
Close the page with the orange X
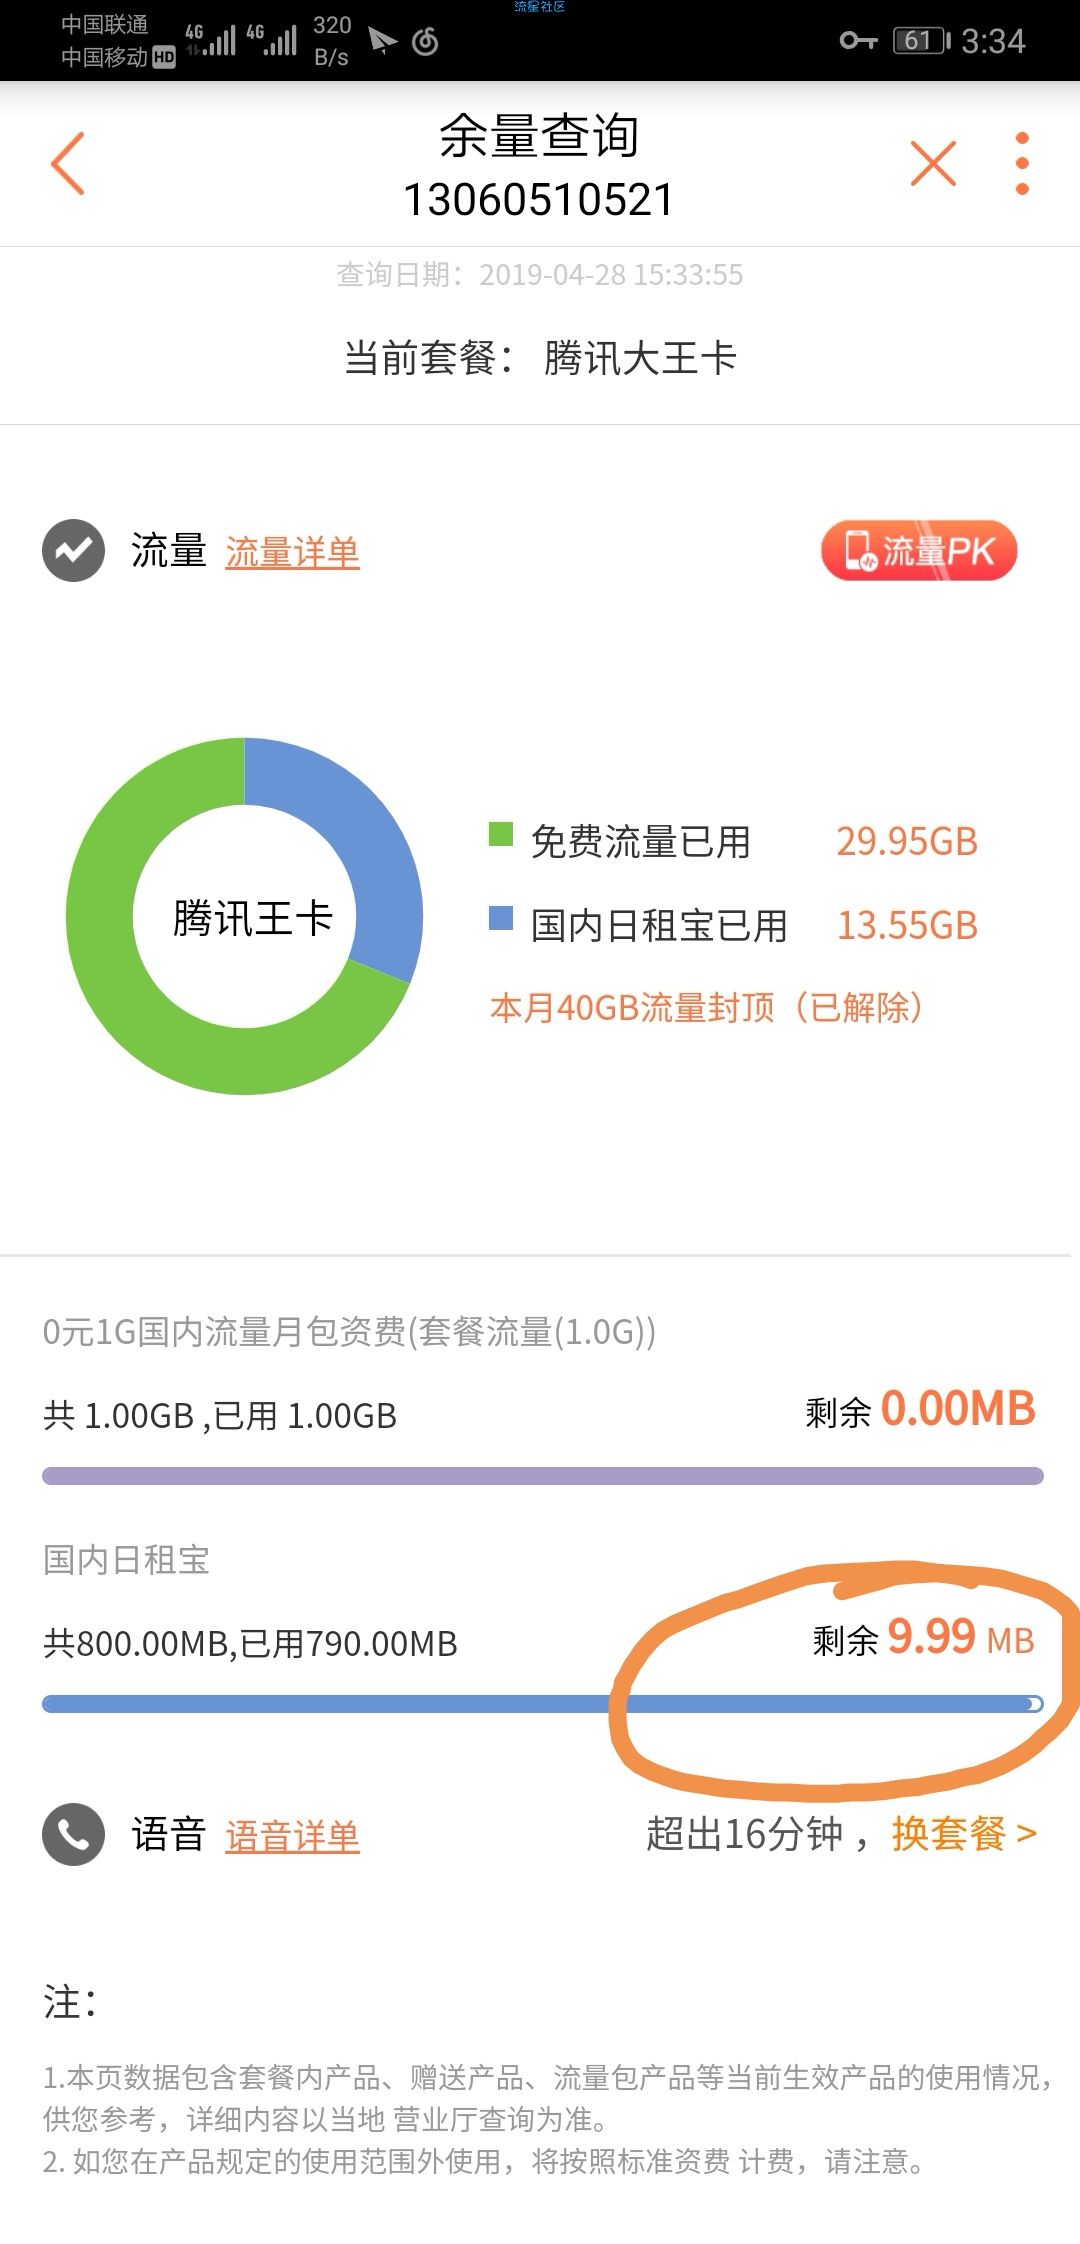pyautogui.click(x=933, y=163)
